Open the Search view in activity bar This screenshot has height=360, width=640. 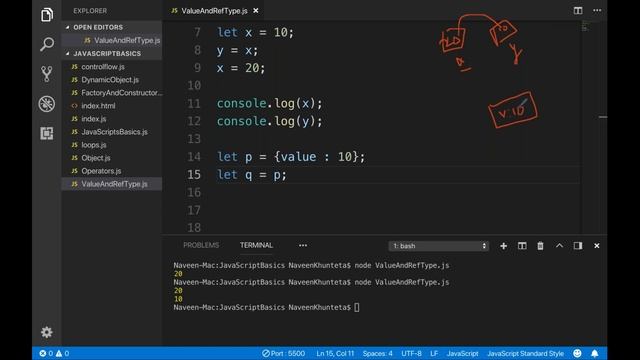point(47,44)
